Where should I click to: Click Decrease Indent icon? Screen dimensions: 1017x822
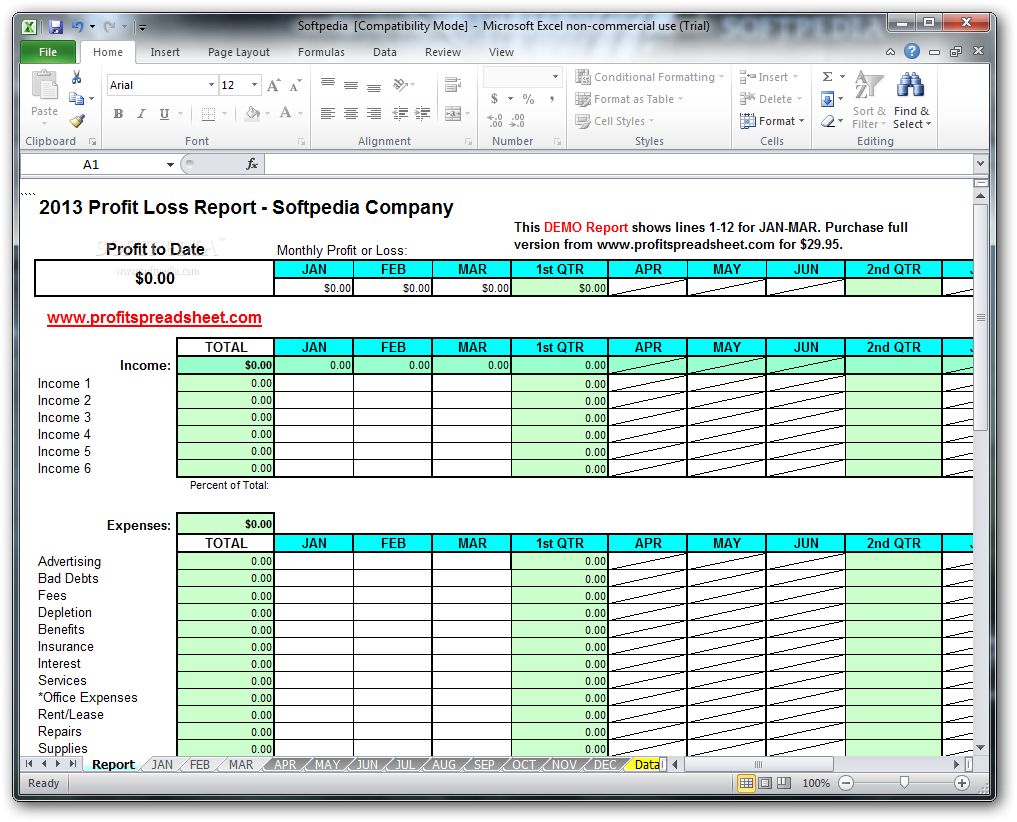click(x=400, y=114)
